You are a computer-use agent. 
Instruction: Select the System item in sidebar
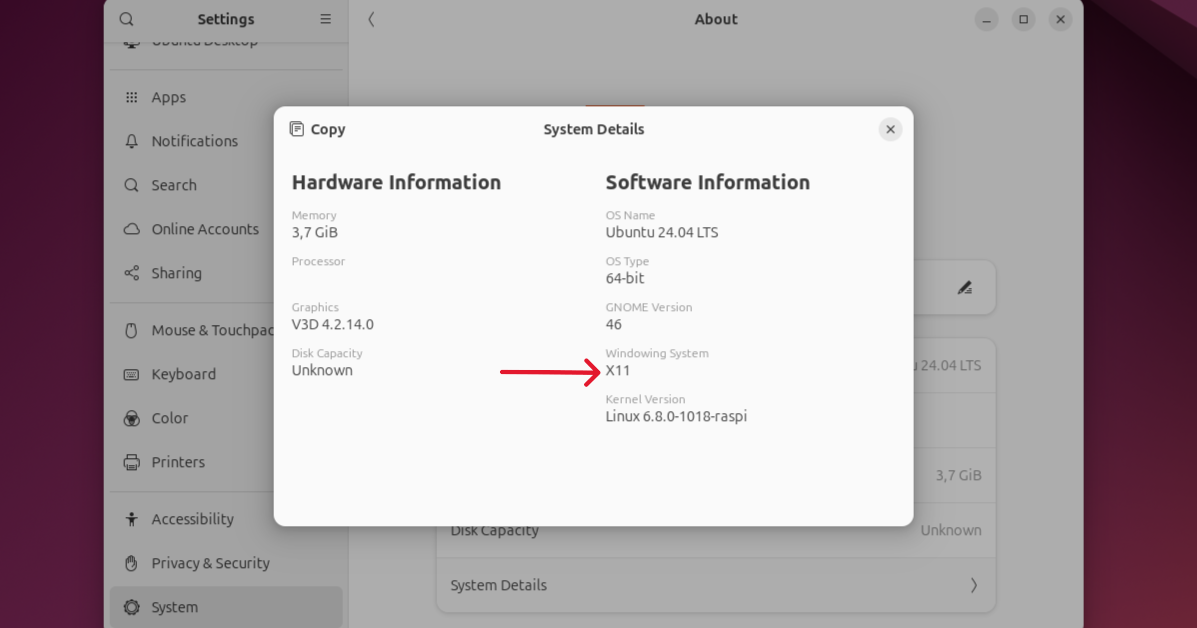point(175,607)
